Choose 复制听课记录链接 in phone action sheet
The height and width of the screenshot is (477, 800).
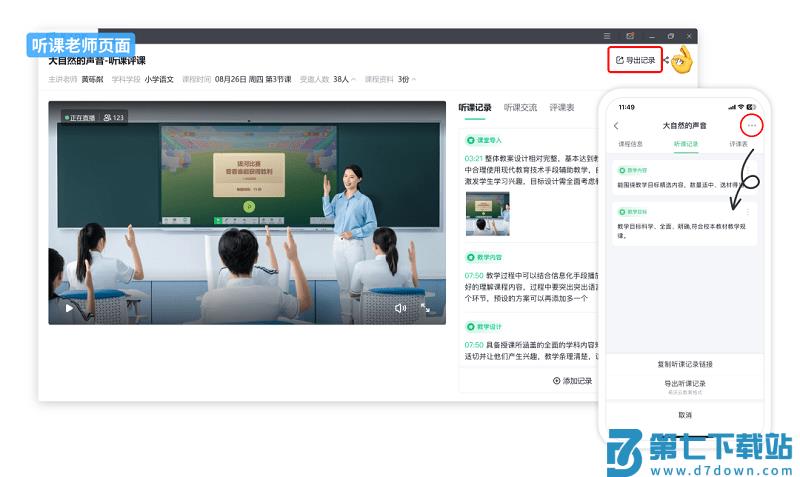(685, 364)
